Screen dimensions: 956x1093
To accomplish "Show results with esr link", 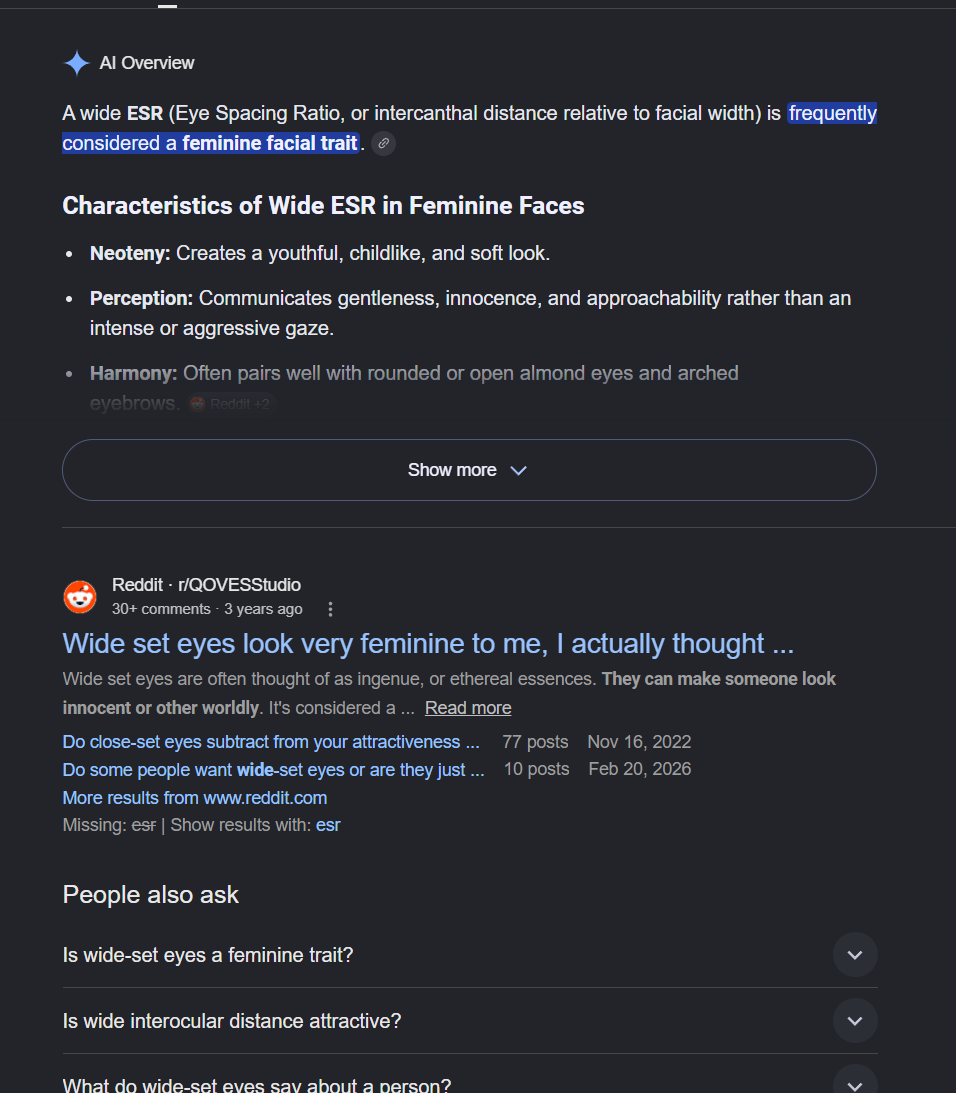I will 328,825.
